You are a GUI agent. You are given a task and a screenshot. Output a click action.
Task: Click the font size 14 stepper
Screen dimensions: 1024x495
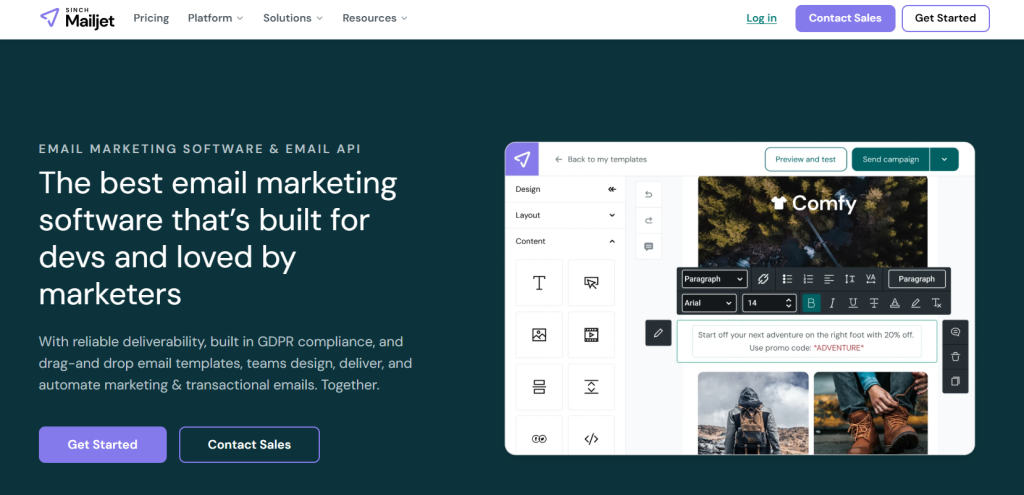(x=789, y=303)
